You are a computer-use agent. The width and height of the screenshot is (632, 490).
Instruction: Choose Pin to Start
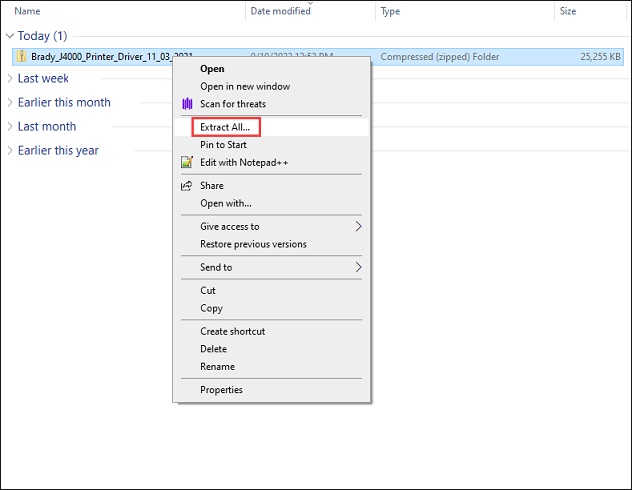pos(223,145)
